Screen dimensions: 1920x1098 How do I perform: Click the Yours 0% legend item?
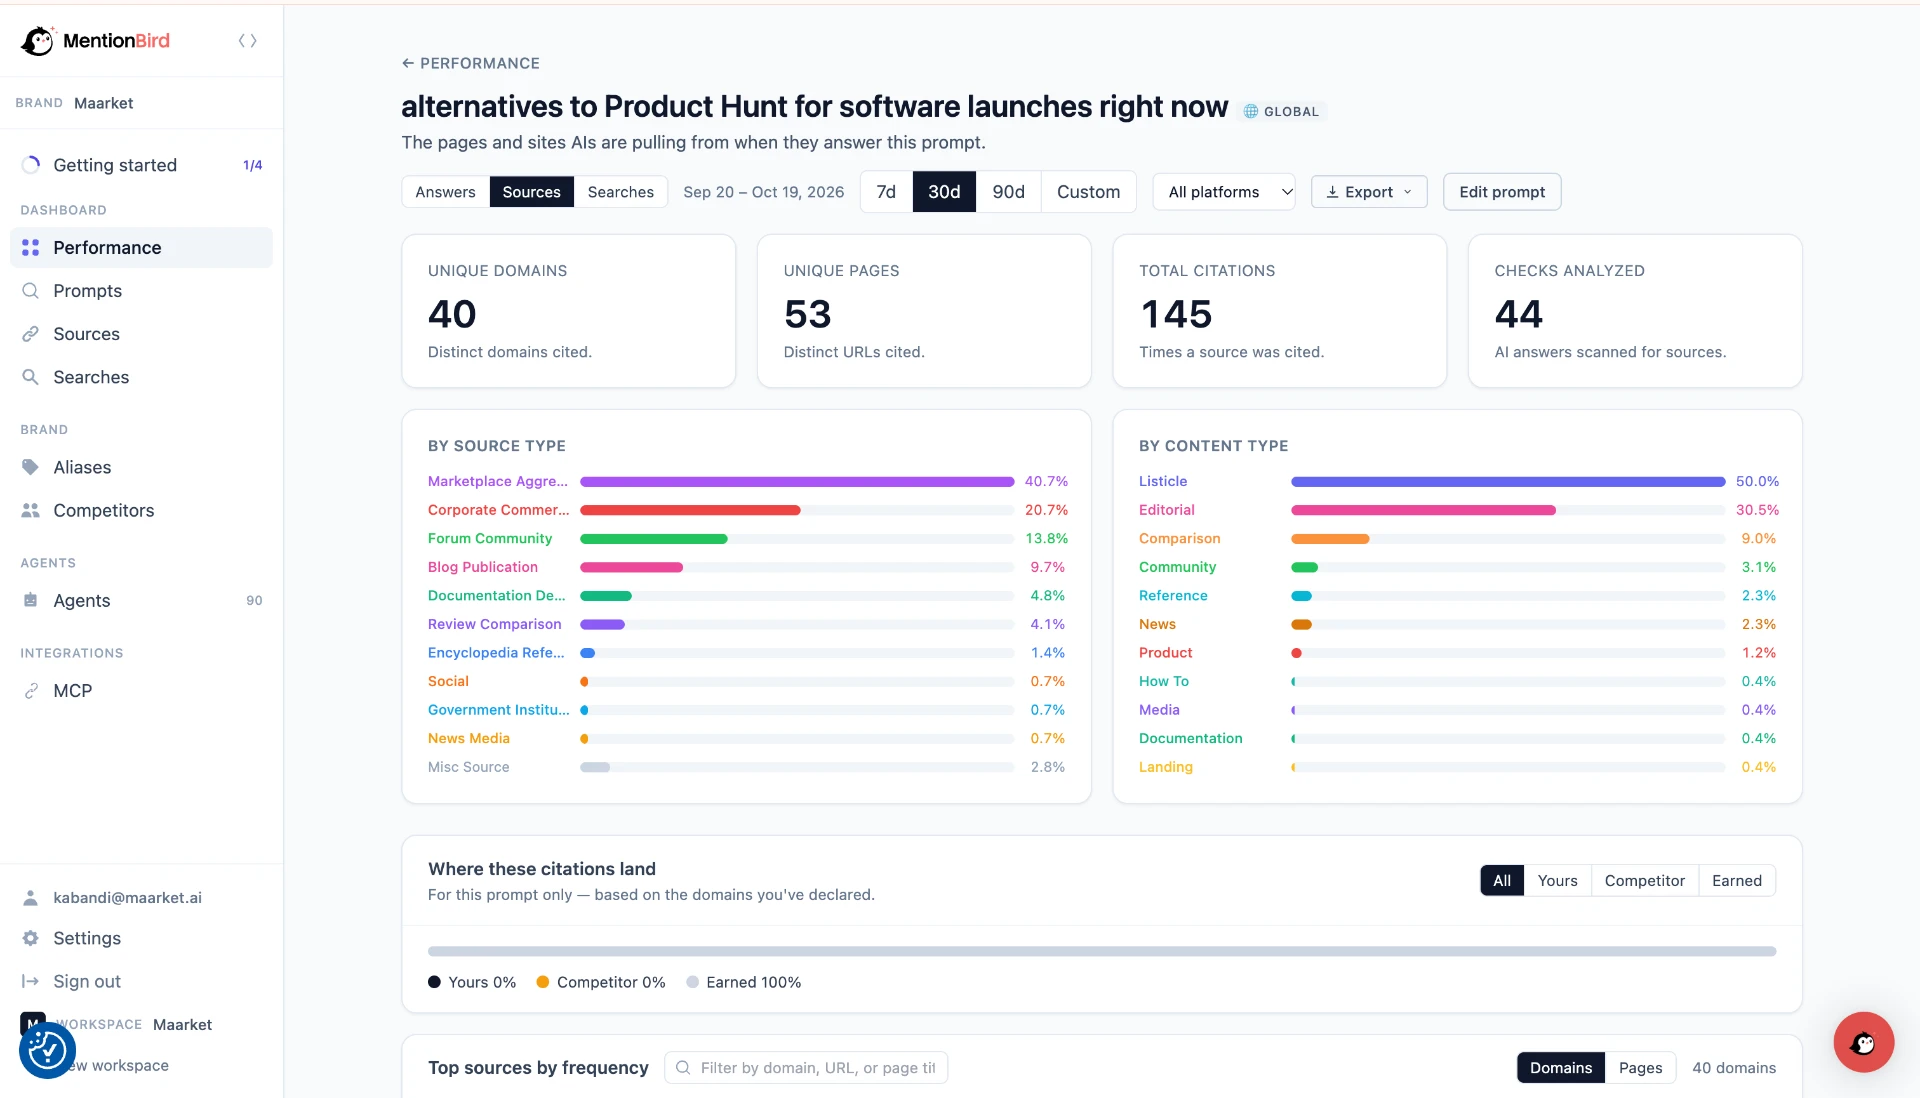(472, 982)
